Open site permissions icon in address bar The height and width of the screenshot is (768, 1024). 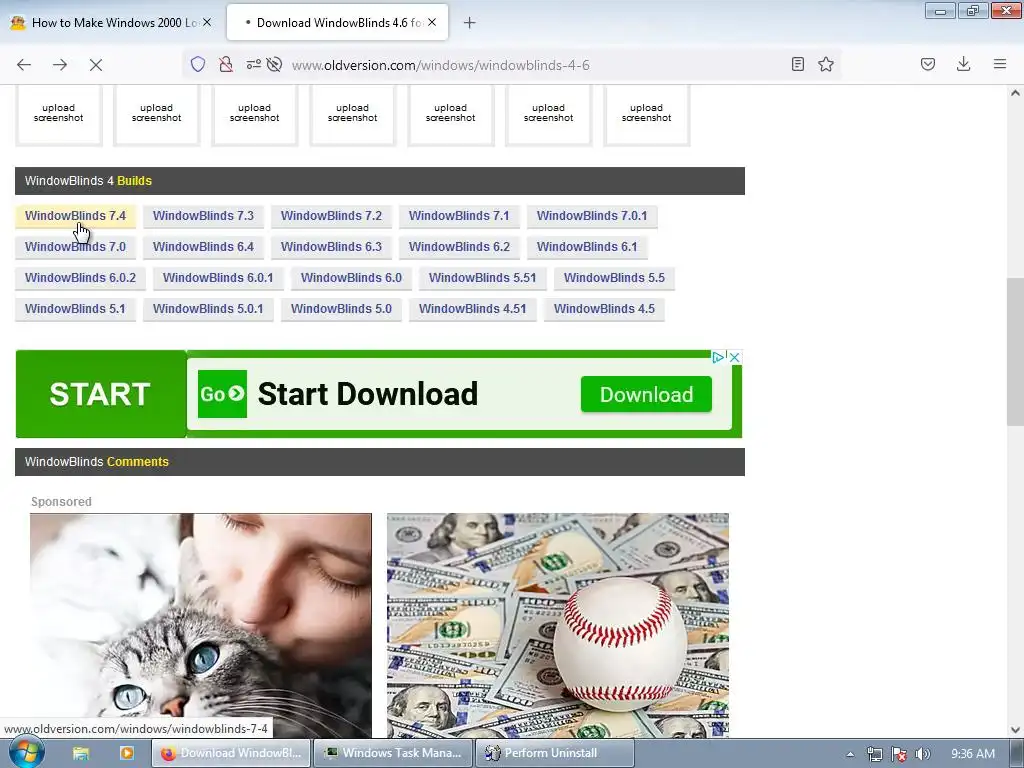253,64
